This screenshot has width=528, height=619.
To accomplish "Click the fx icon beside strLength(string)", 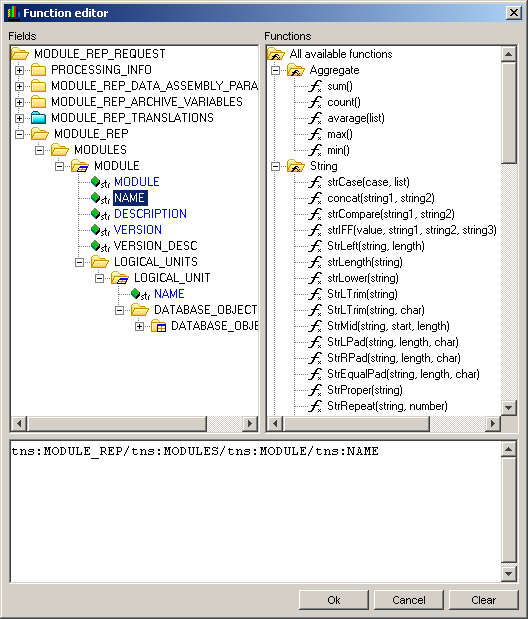I will click(x=315, y=262).
